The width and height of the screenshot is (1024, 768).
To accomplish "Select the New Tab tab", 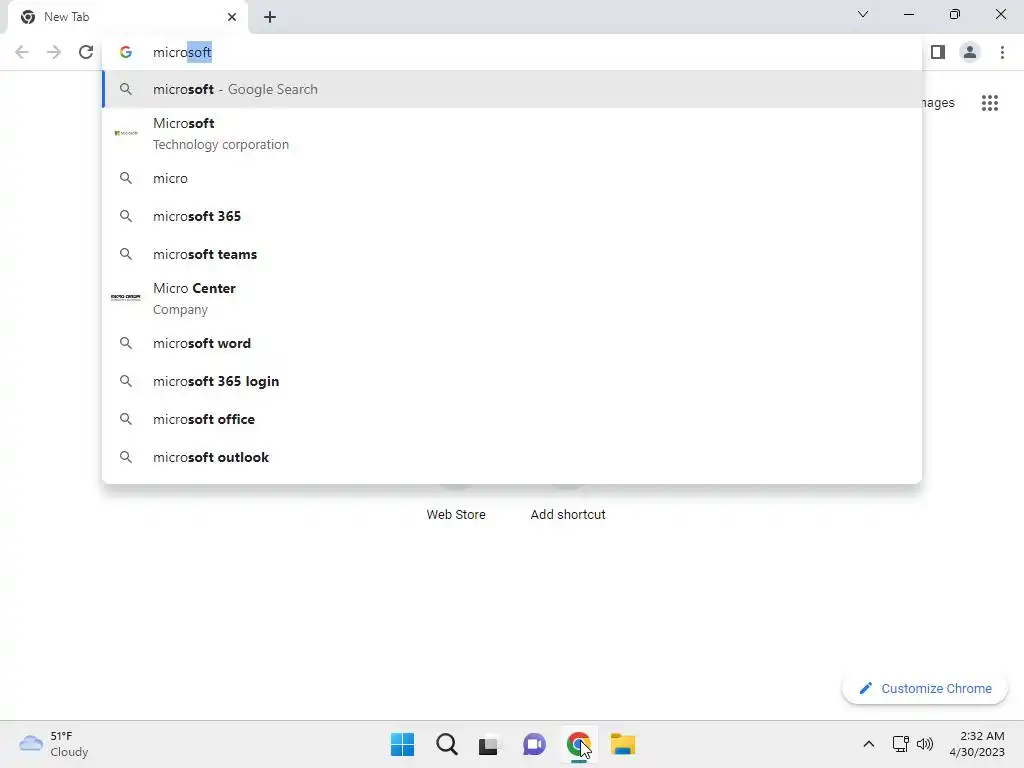I will (127, 17).
